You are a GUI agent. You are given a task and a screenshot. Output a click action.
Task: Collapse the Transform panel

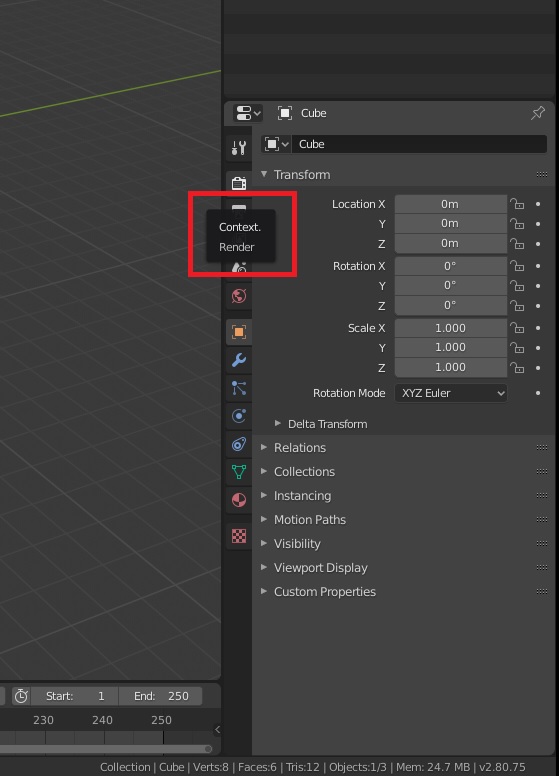264,174
